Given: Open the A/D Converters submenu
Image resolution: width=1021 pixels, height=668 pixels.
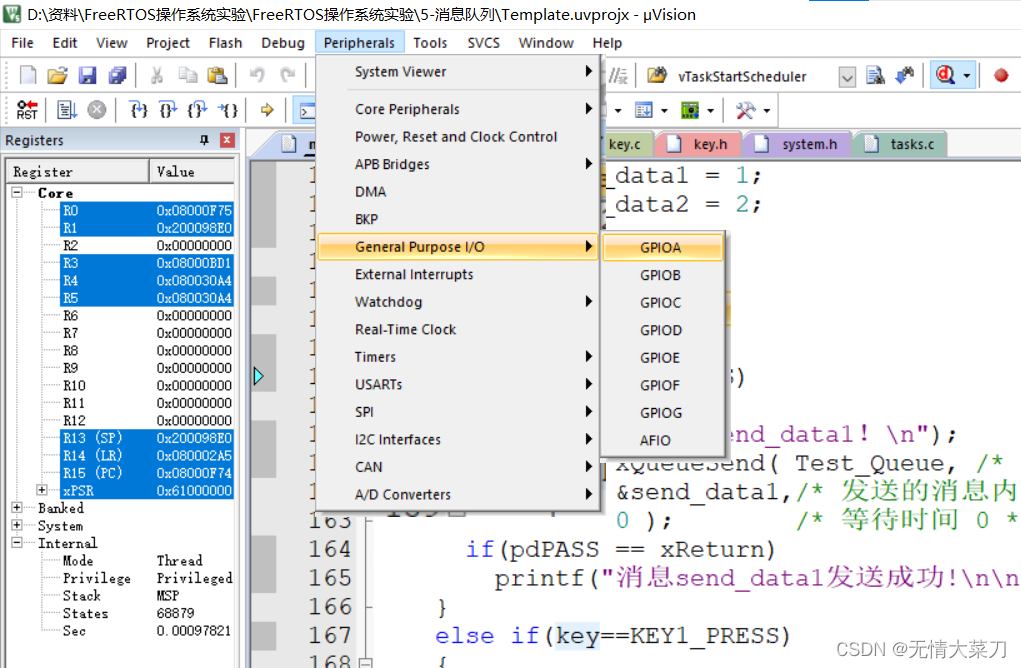Looking at the screenshot, I should tap(457, 494).
